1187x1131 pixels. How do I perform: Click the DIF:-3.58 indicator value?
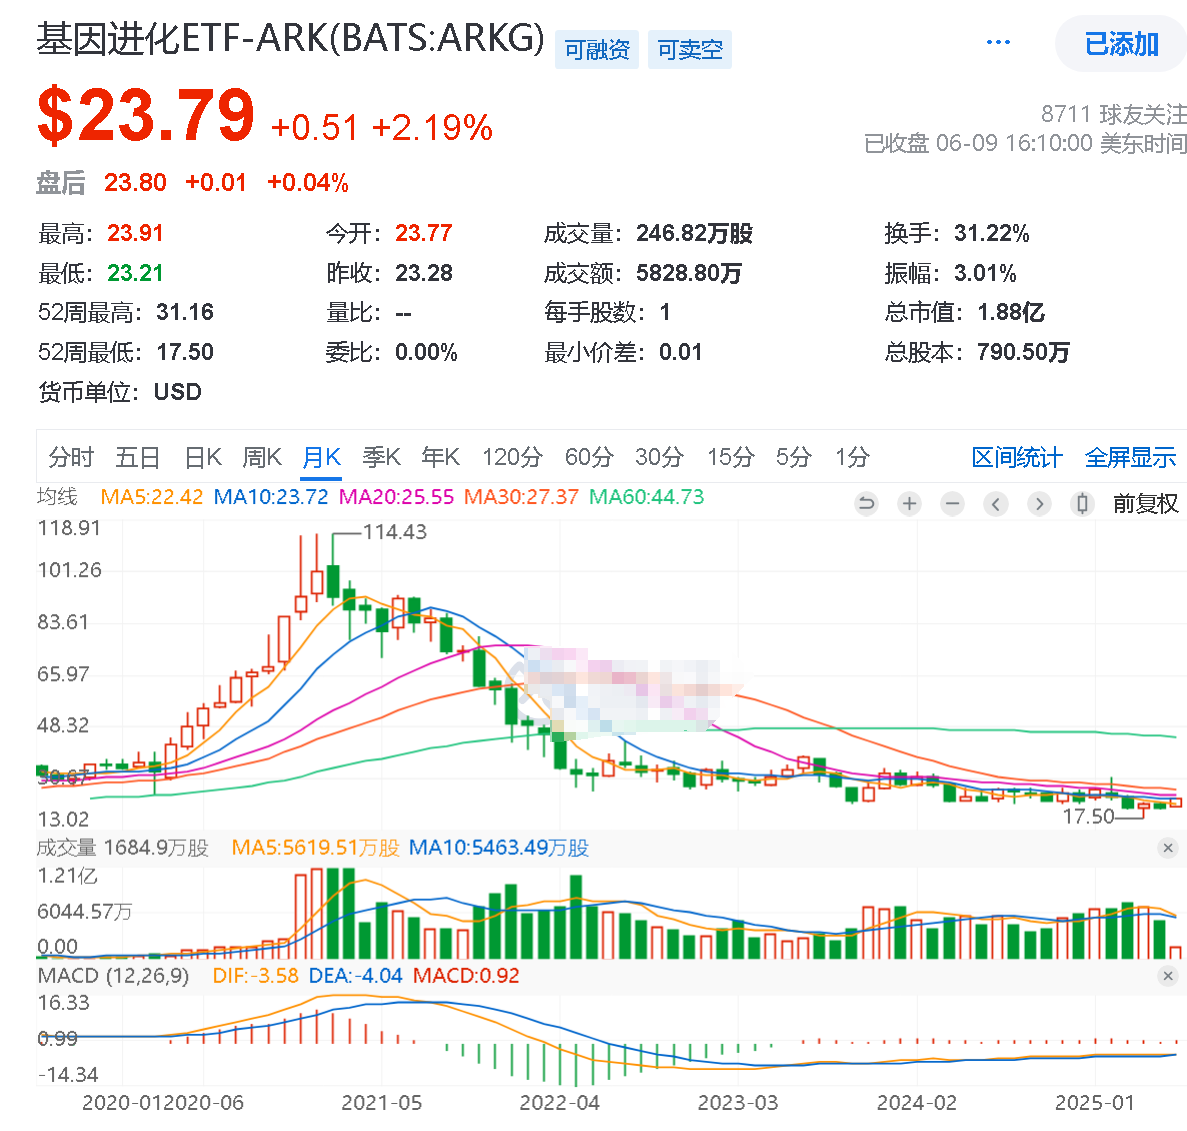(255, 976)
